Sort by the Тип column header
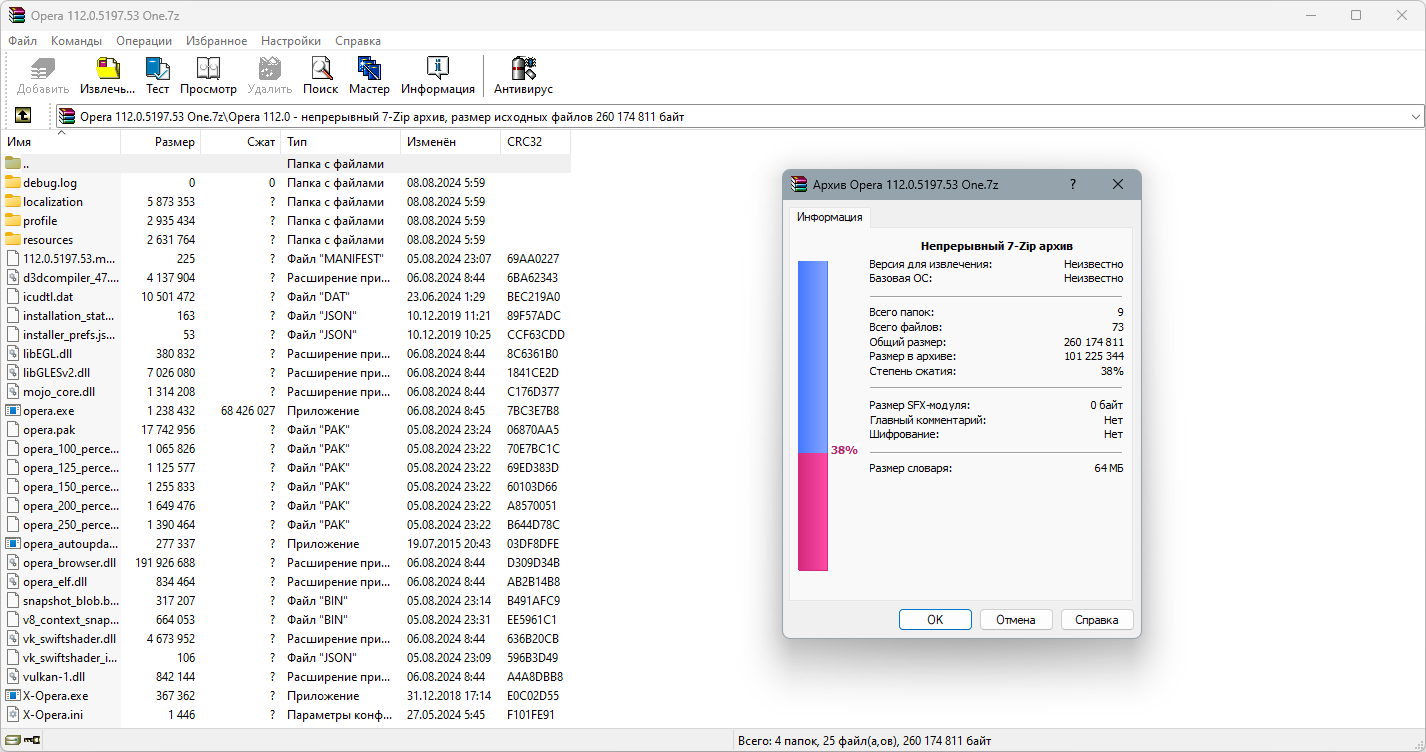 tap(341, 142)
